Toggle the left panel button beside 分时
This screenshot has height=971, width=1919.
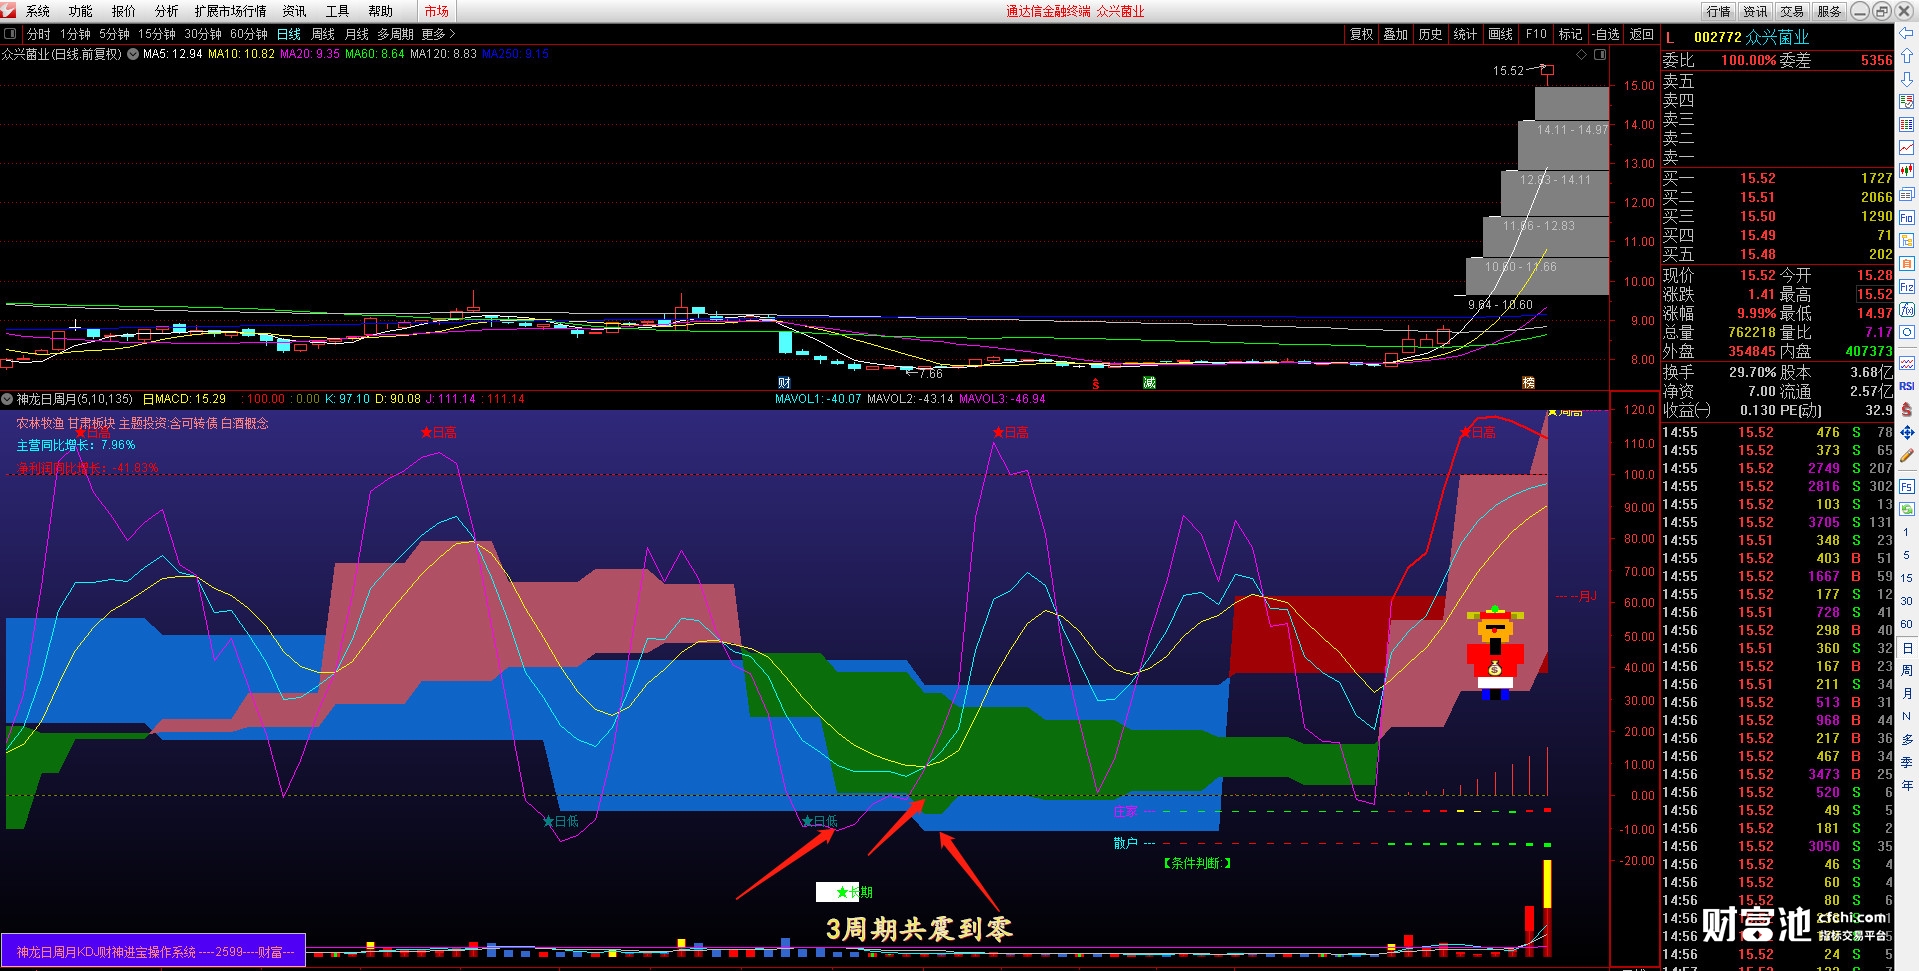tap(11, 34)
